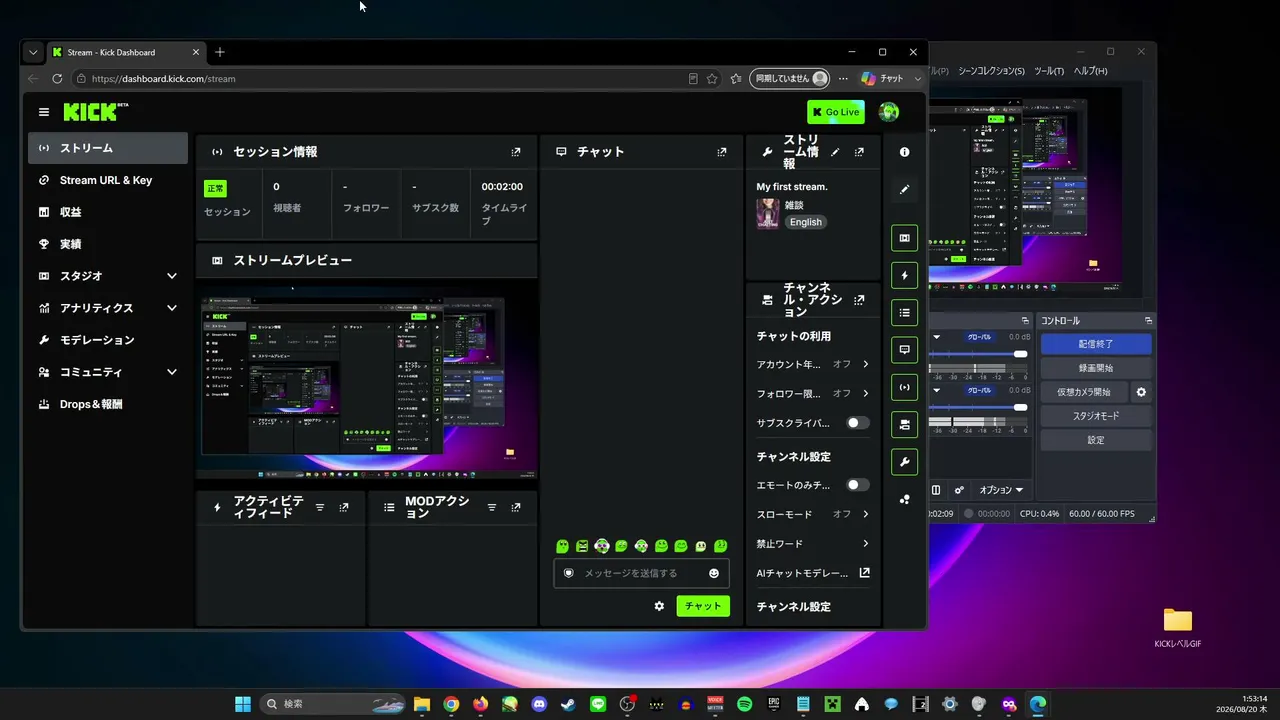
Task: Filter the アクティビティフィード panel
Action: click(x=320, y=508)
